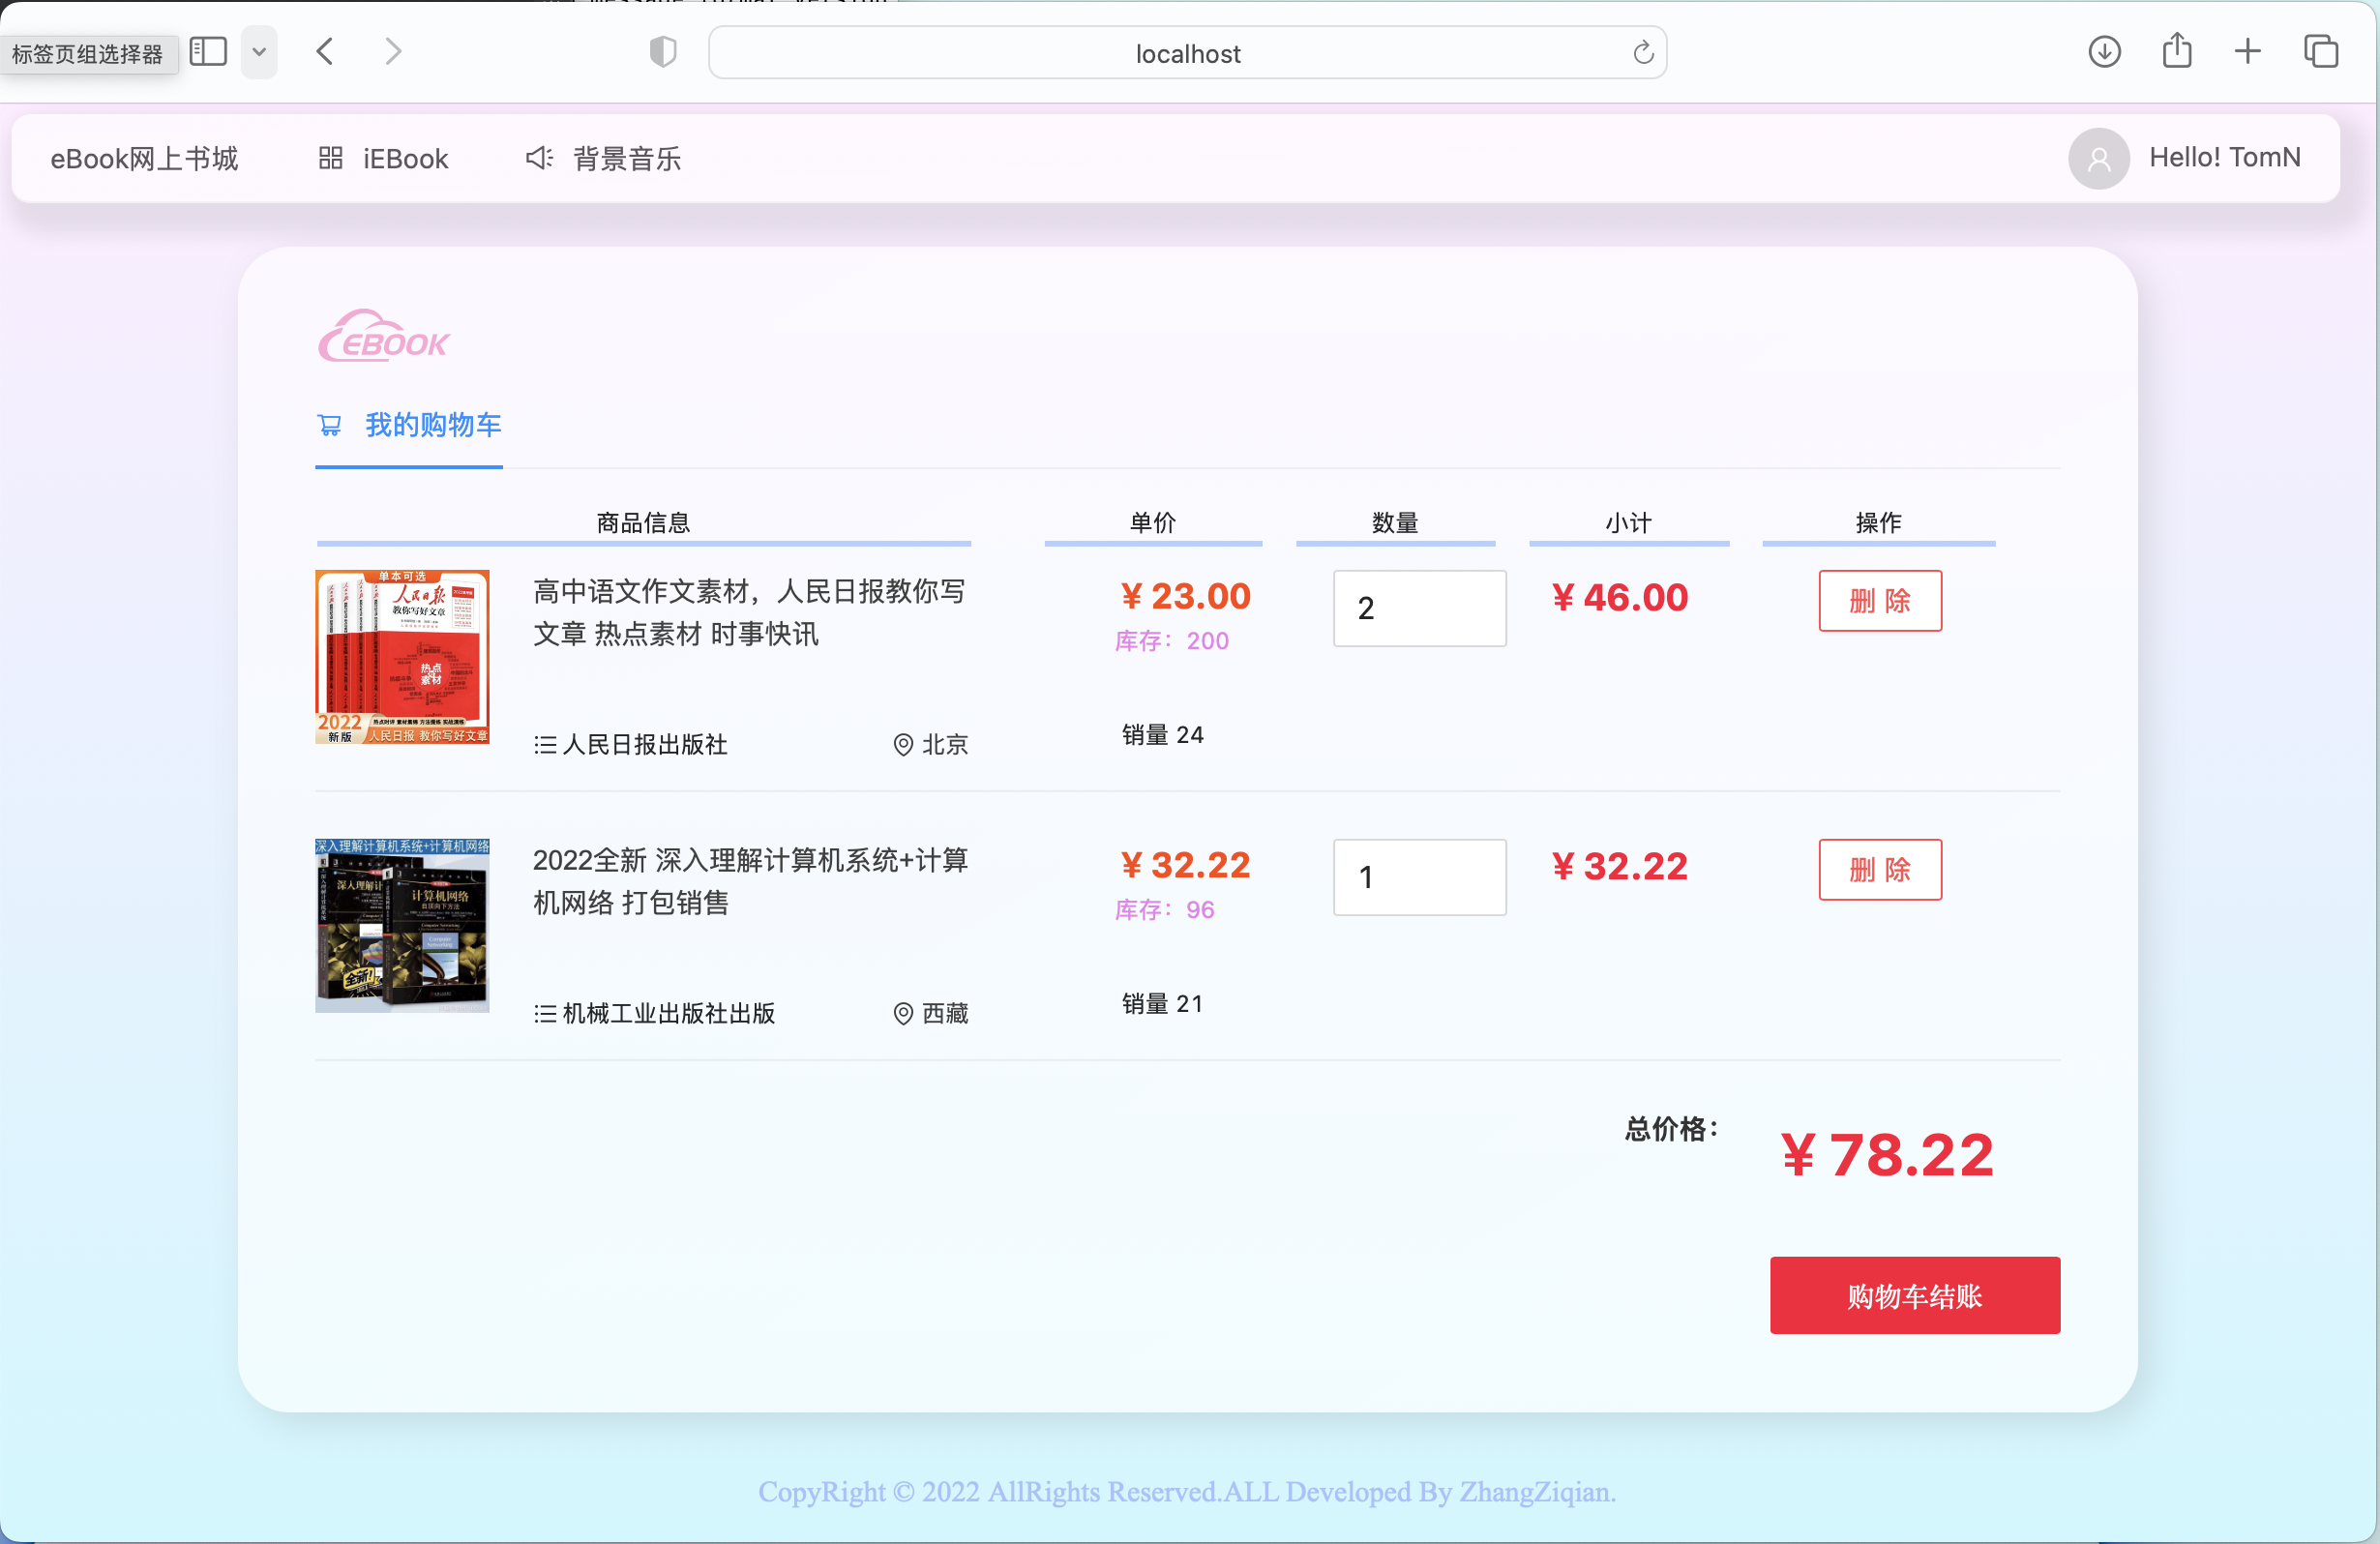The height and width of the screenshot is (1544, 2380).
Task: Click the CopyRight 2022 footer text
Action: click(x=1187, y=1492)
